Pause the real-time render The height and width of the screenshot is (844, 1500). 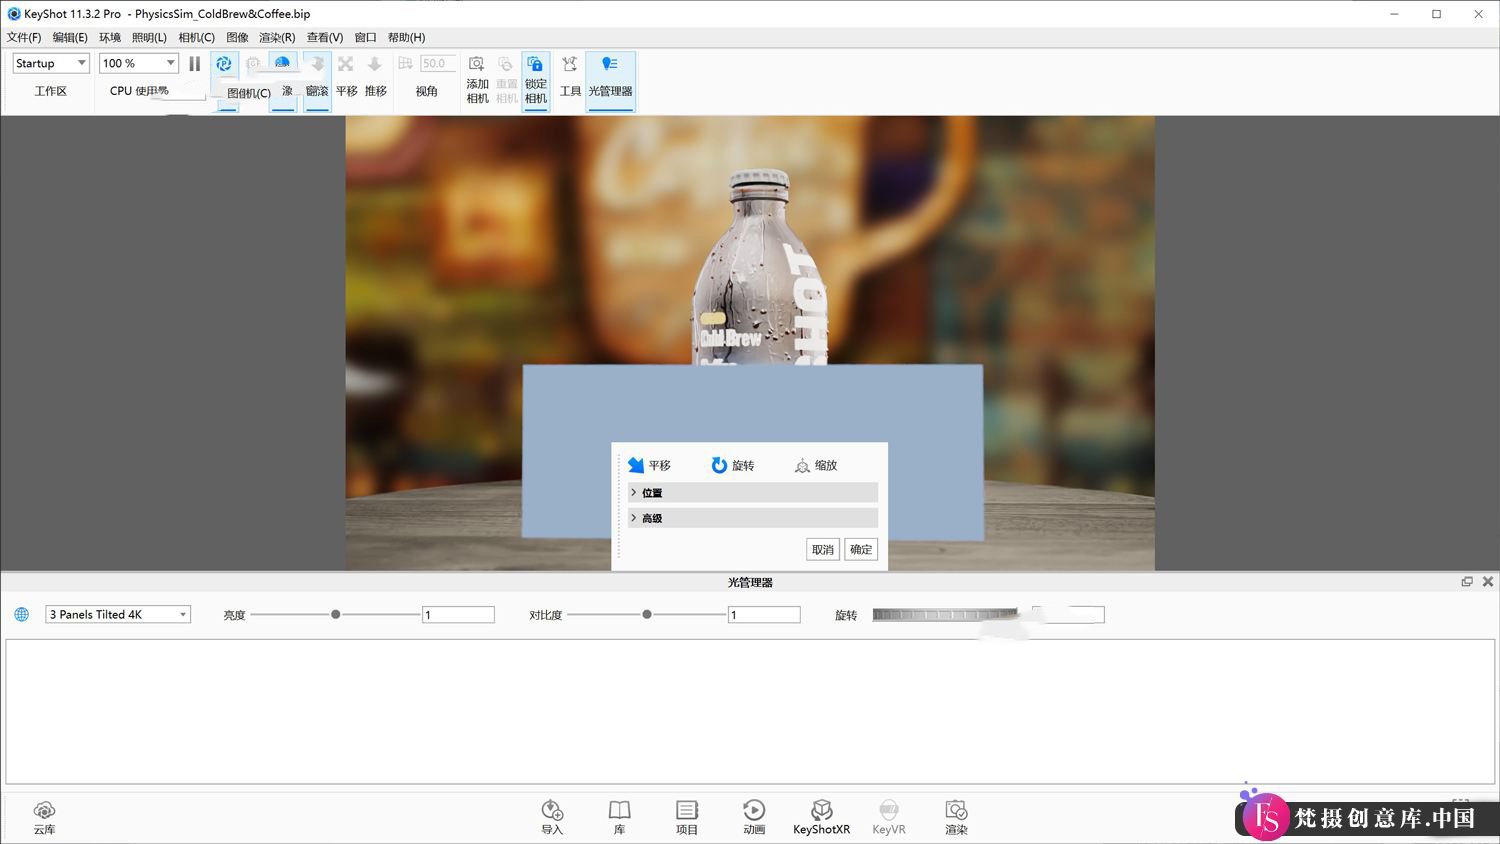point(195,63)
